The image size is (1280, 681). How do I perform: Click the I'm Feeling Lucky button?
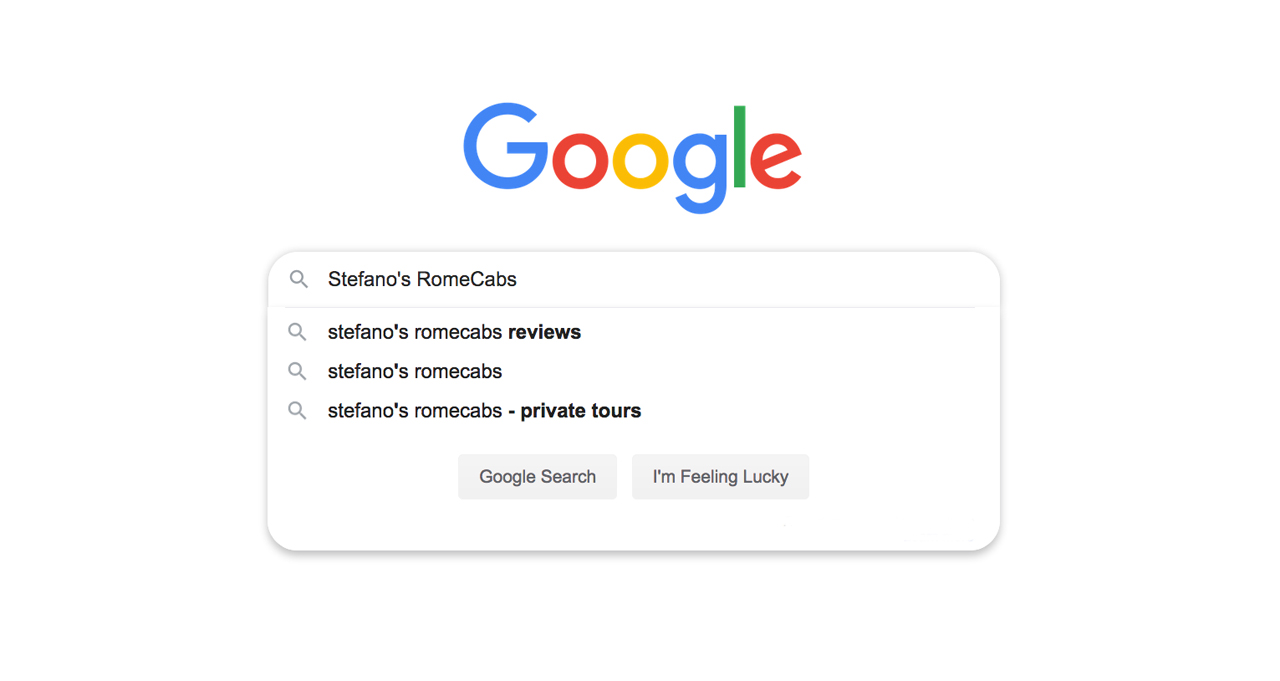[720, 477]
